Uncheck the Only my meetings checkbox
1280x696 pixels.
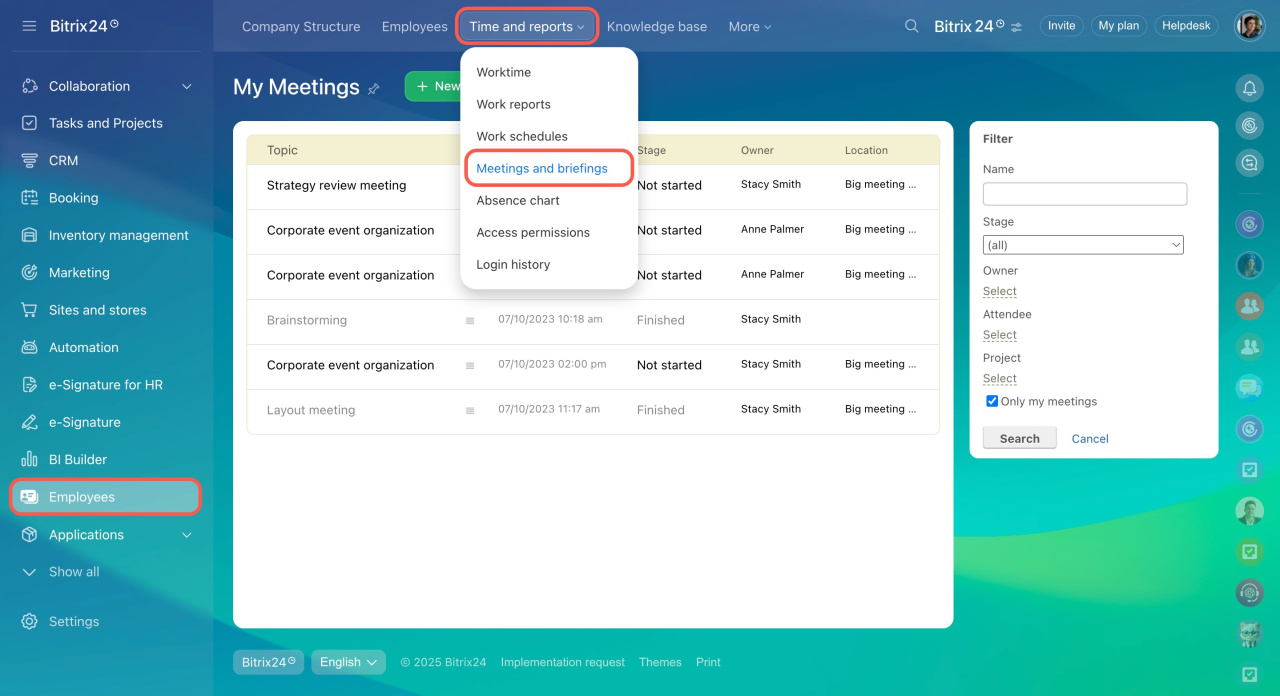tap(992, 401)
